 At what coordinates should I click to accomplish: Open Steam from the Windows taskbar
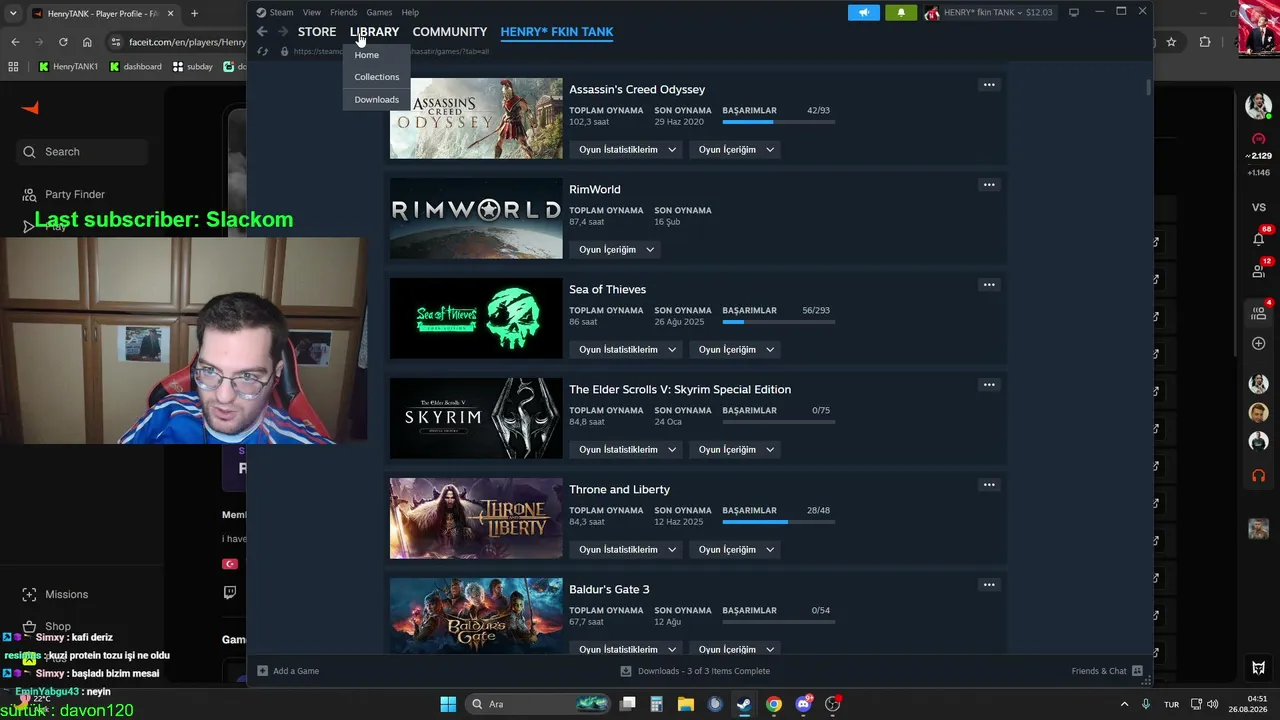click(x=743, y=704)
